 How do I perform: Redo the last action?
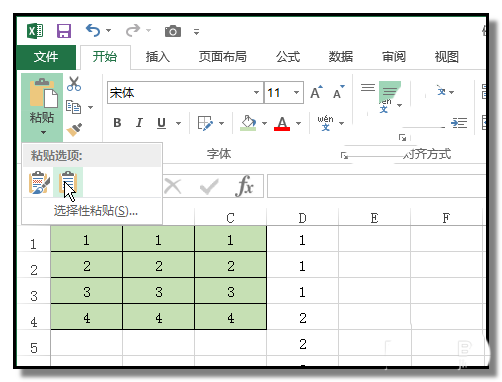point(133,31)
